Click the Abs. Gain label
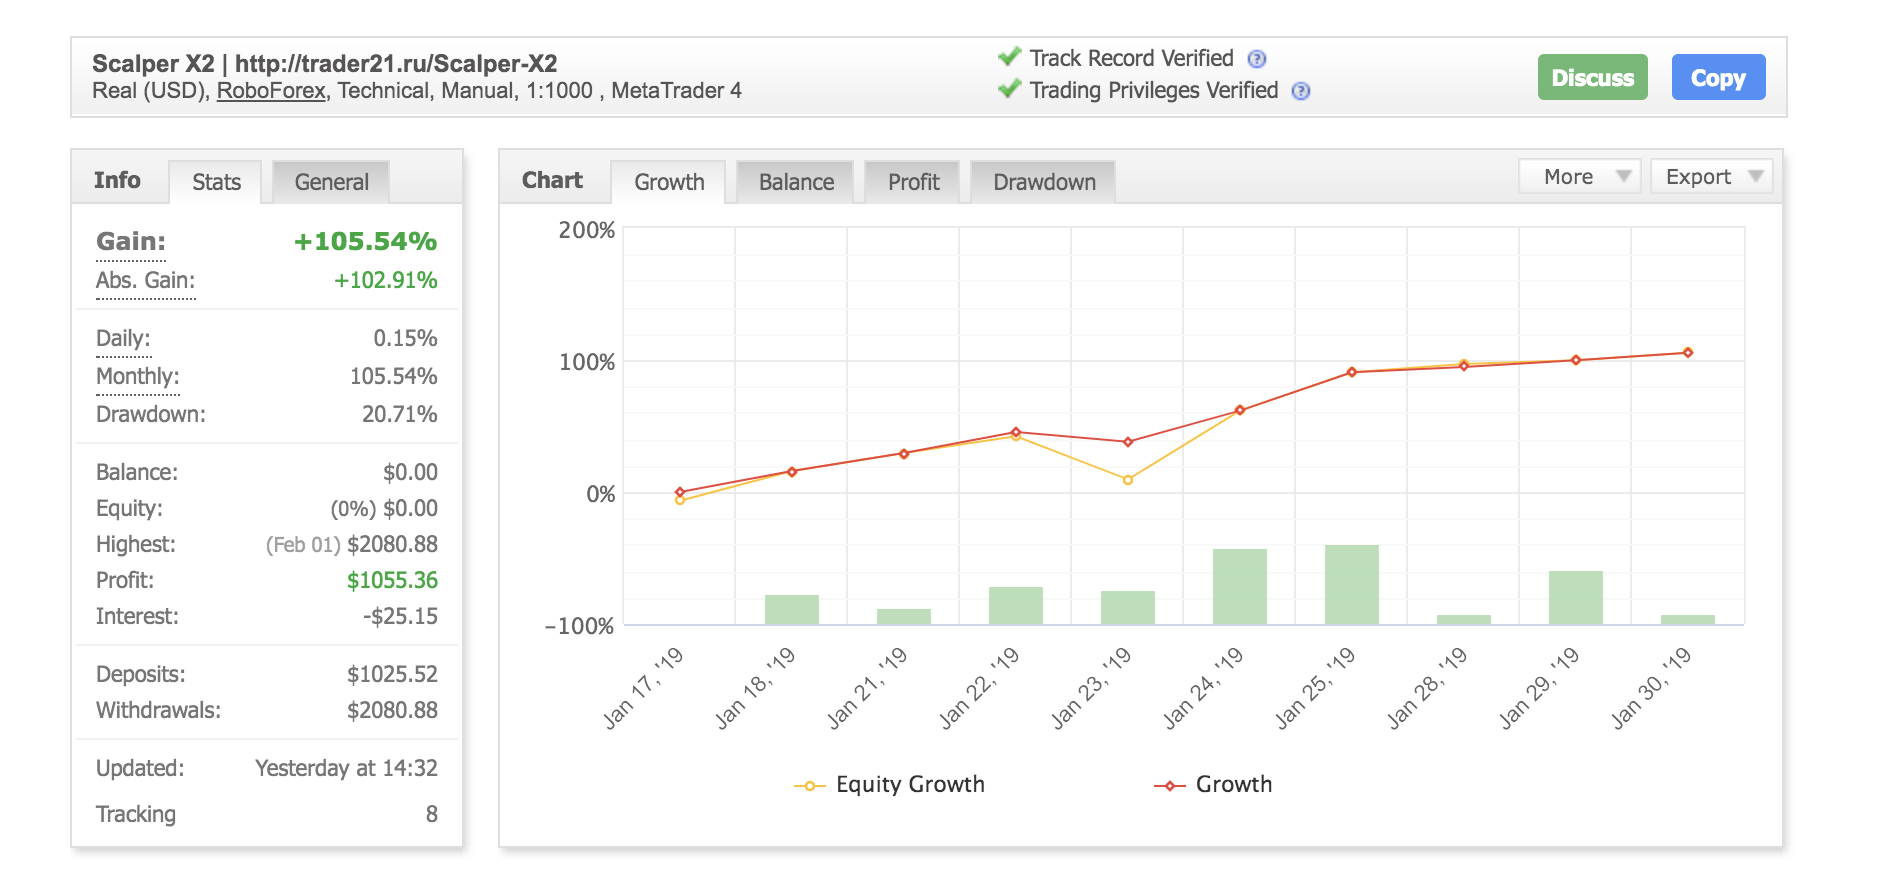Viewport: 1904px width, 882px height. coord(146,281)
